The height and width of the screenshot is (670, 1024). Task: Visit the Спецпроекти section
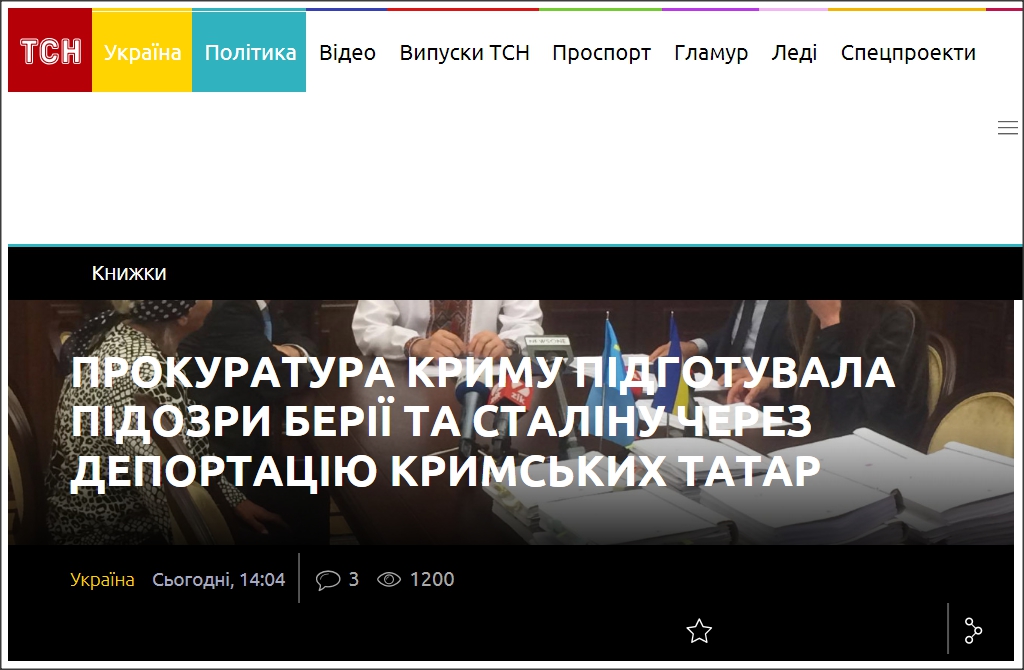908,53
